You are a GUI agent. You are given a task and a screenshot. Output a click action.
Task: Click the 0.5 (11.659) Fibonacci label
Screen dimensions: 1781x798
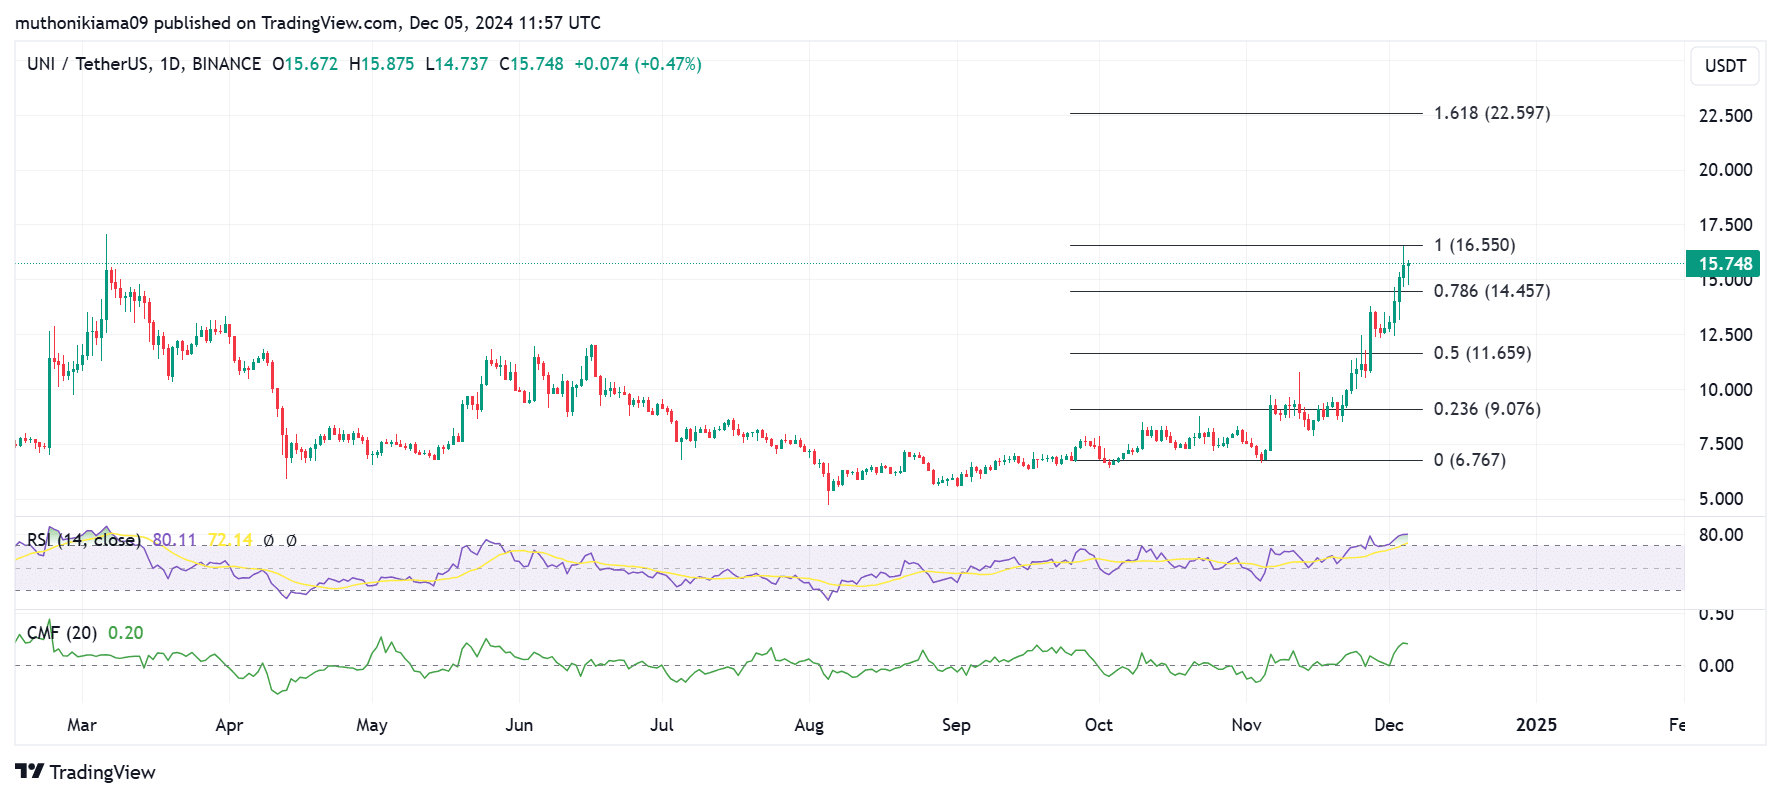[x=1482, y=353]
